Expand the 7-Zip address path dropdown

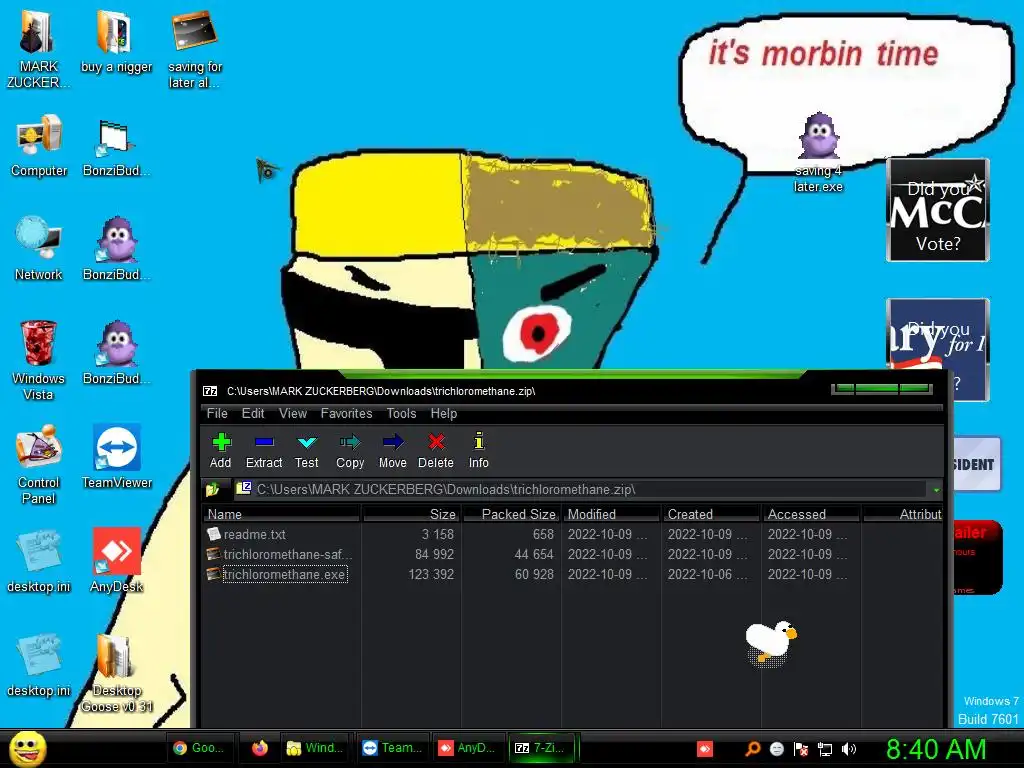coord(936,490)
